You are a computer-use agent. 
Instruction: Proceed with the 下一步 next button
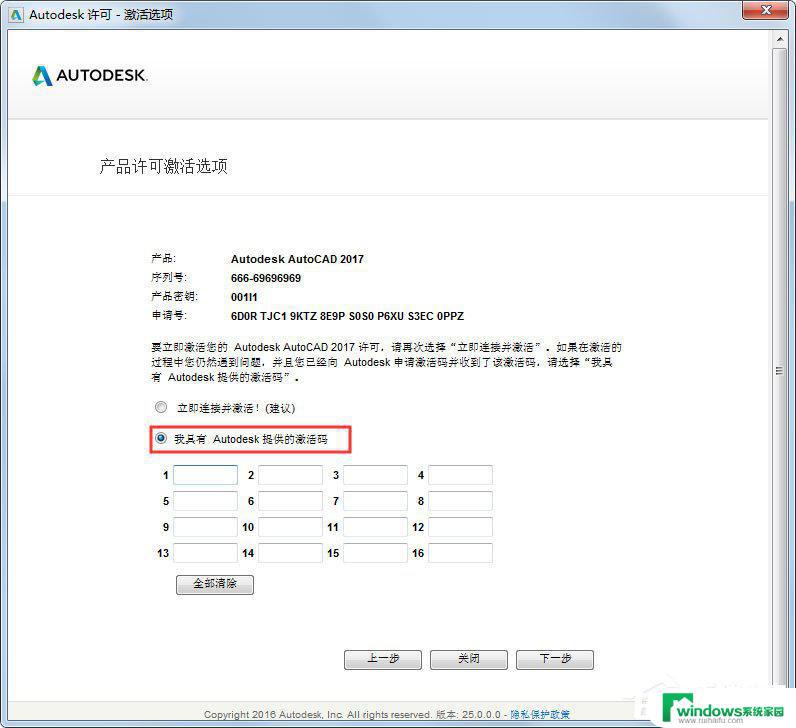[x=555, y=659]
